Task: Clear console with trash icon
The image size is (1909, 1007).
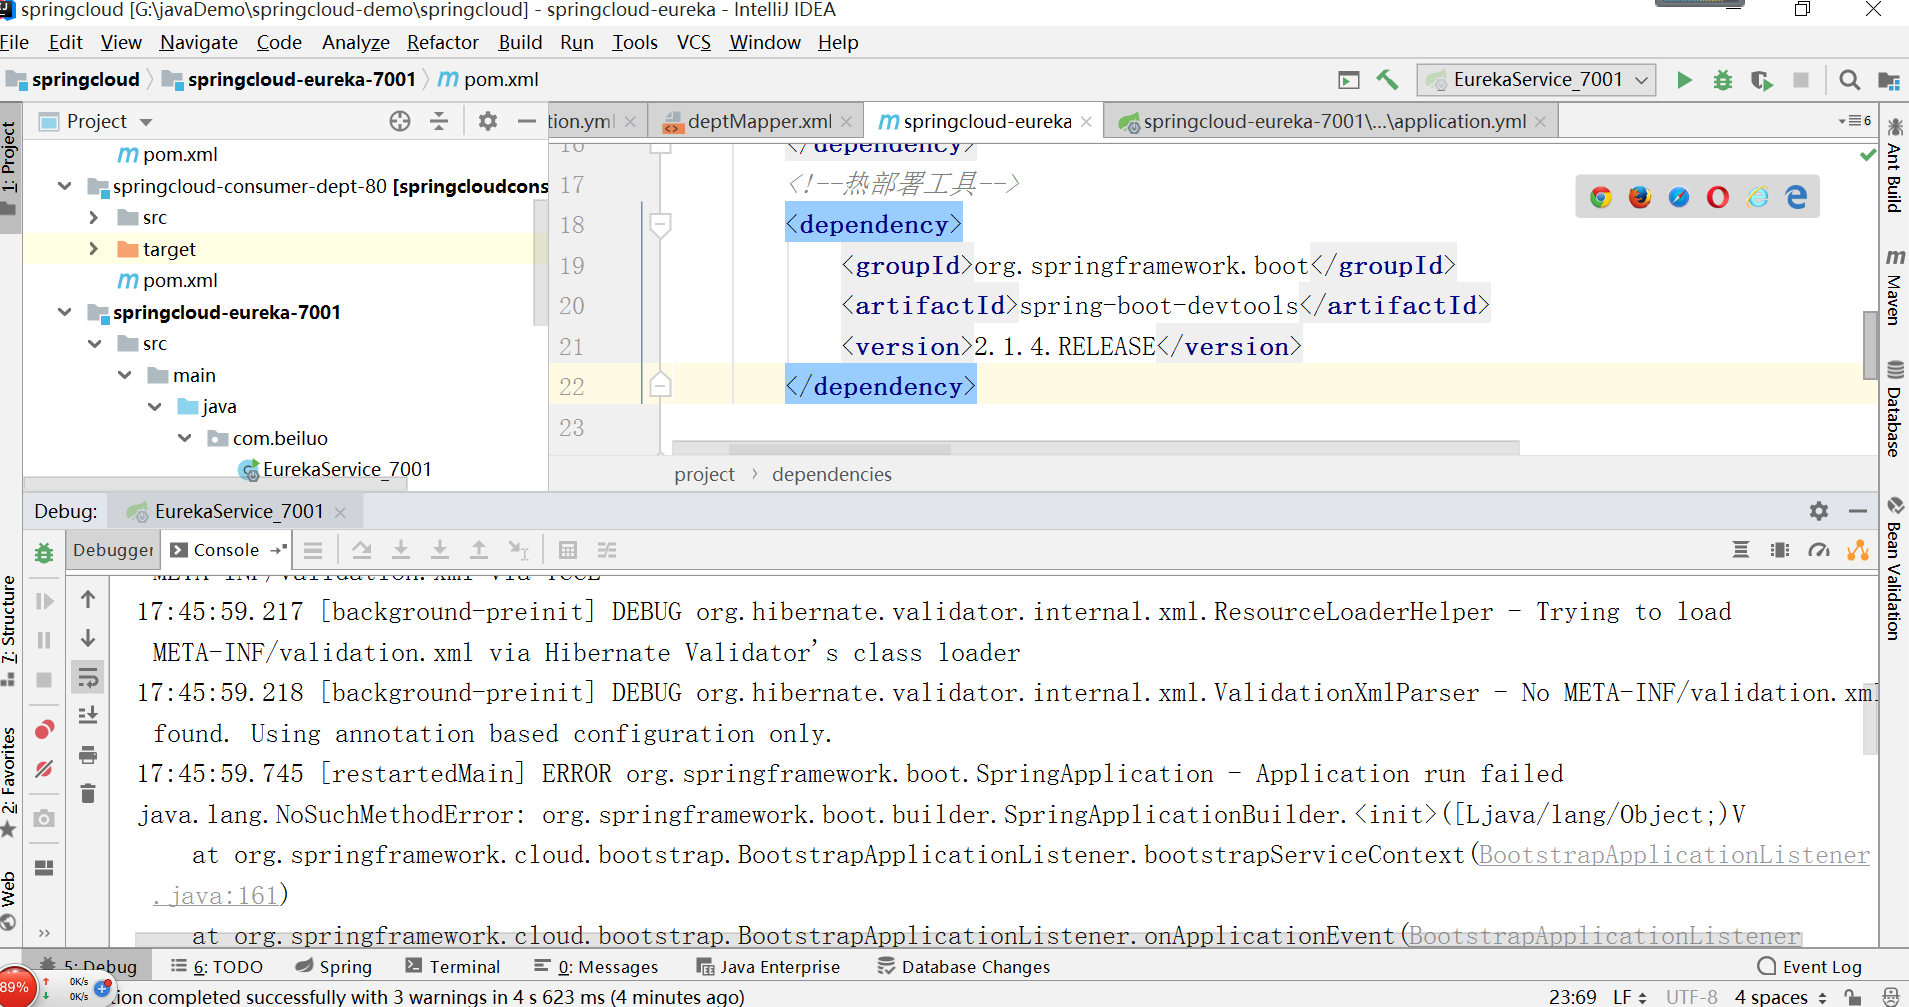Action: coord(88,793)
